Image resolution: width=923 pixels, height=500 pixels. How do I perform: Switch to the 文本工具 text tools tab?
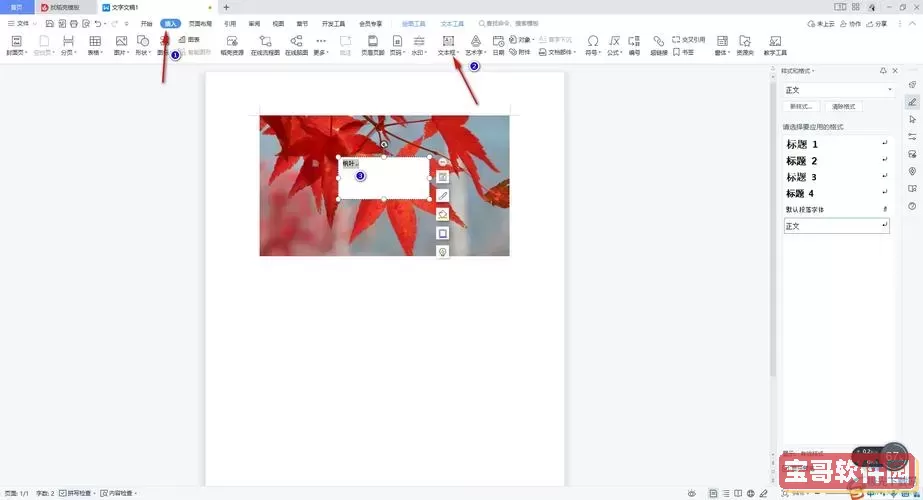pyautogui.click(x=452, y=24)
